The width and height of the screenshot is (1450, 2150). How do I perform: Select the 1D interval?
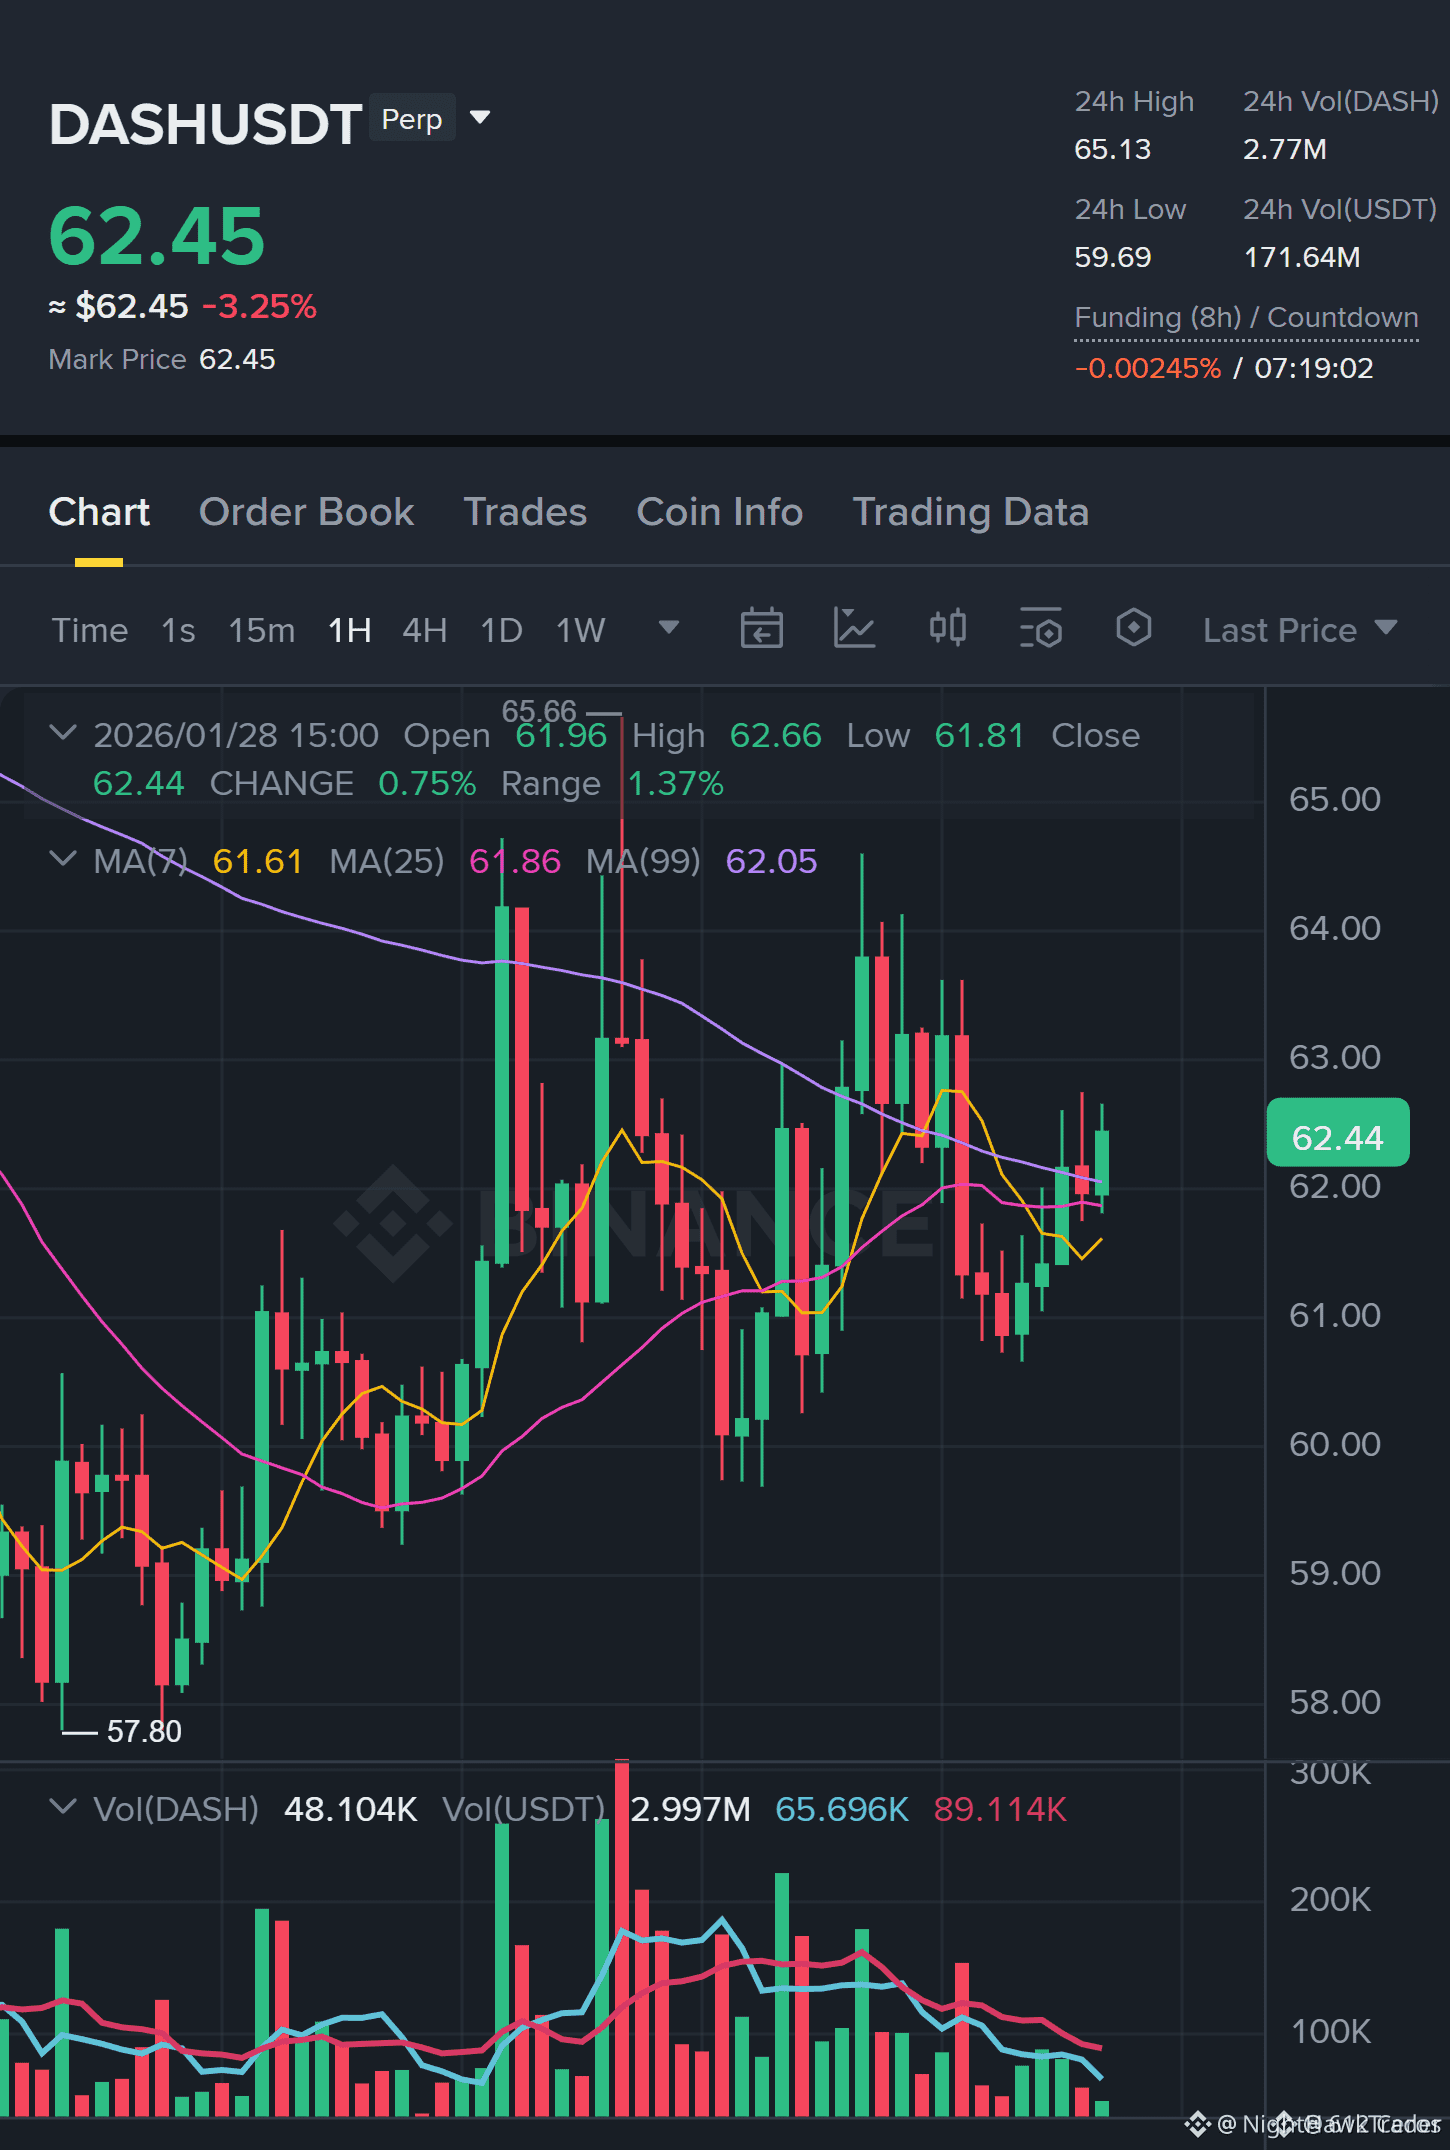(x=501, y=630)
